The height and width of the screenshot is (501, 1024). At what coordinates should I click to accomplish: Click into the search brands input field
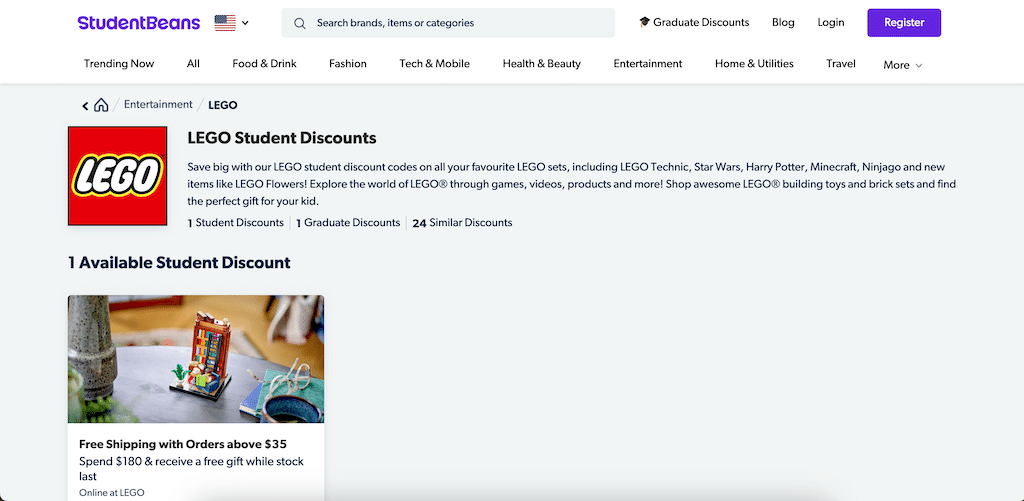tap(460, 23)
